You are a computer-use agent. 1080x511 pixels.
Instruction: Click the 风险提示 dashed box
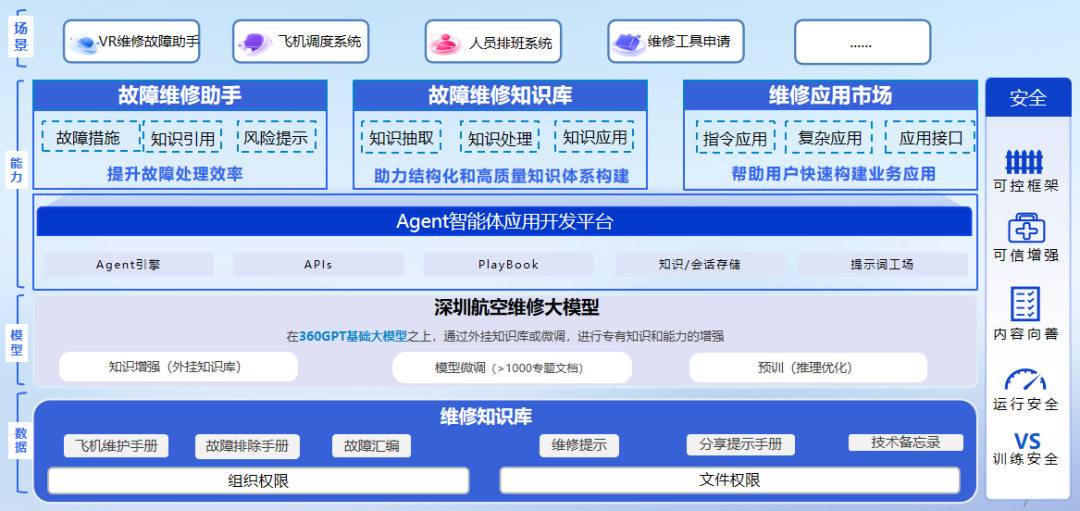276,137
